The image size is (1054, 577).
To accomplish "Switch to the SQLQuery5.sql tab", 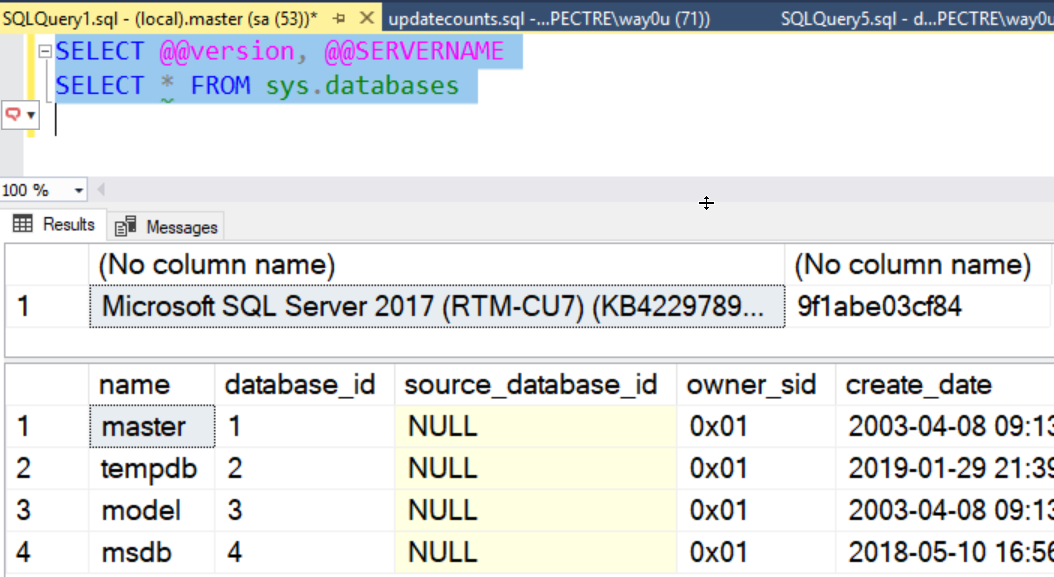I will [915, 18].
